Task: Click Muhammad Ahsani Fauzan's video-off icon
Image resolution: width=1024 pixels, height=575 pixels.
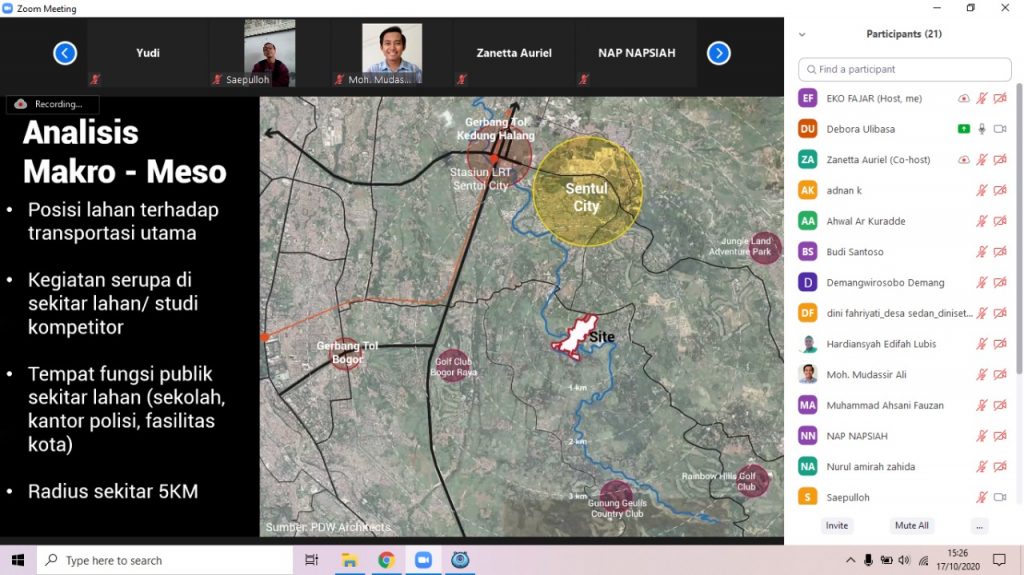Action: pyautogui.click(x=1000, y=406)
